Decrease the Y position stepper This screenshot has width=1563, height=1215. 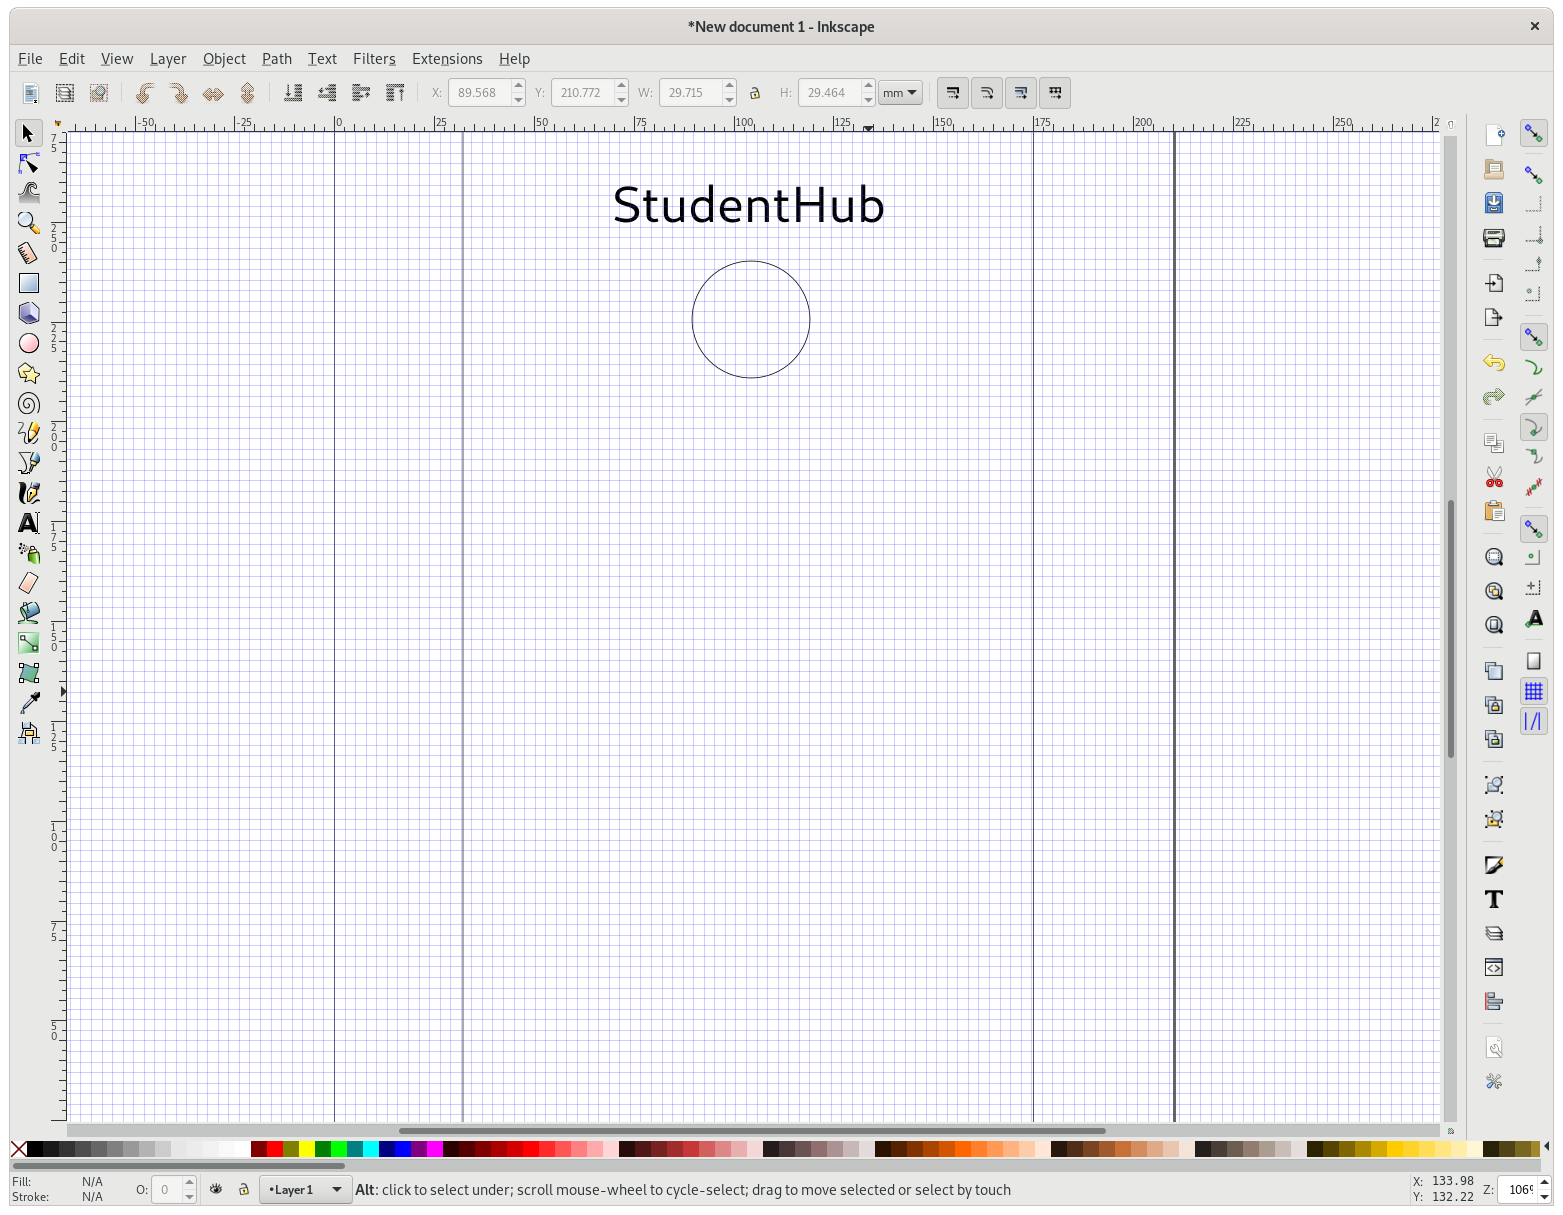(x=621, y=100)
